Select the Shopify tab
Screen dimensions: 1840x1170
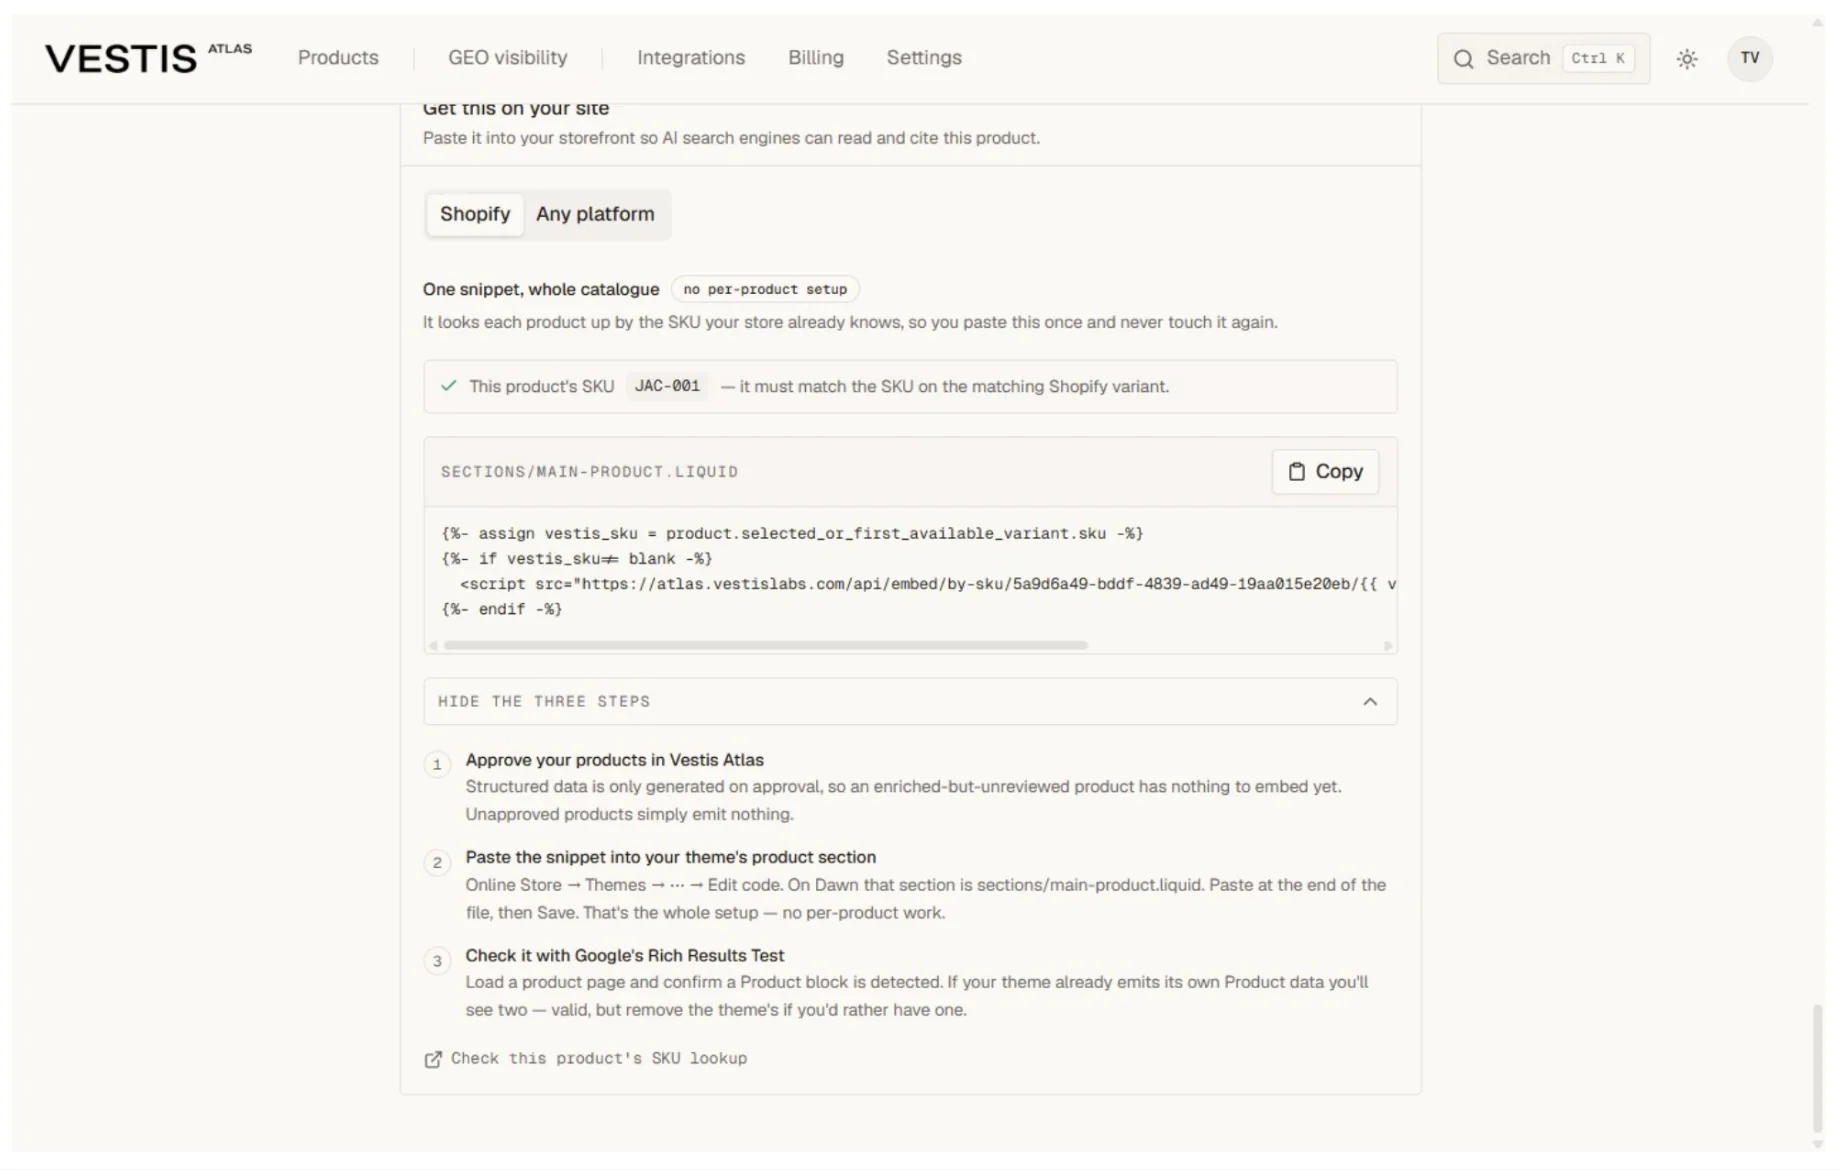[475, 214]
